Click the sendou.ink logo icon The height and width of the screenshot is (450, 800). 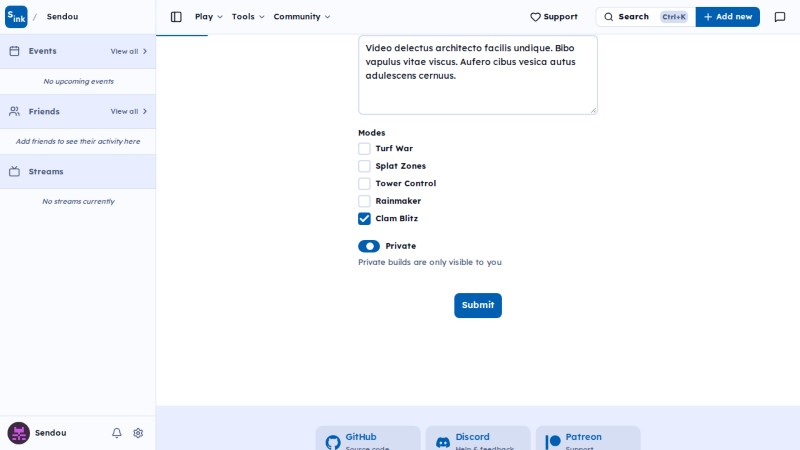[16, 17]
